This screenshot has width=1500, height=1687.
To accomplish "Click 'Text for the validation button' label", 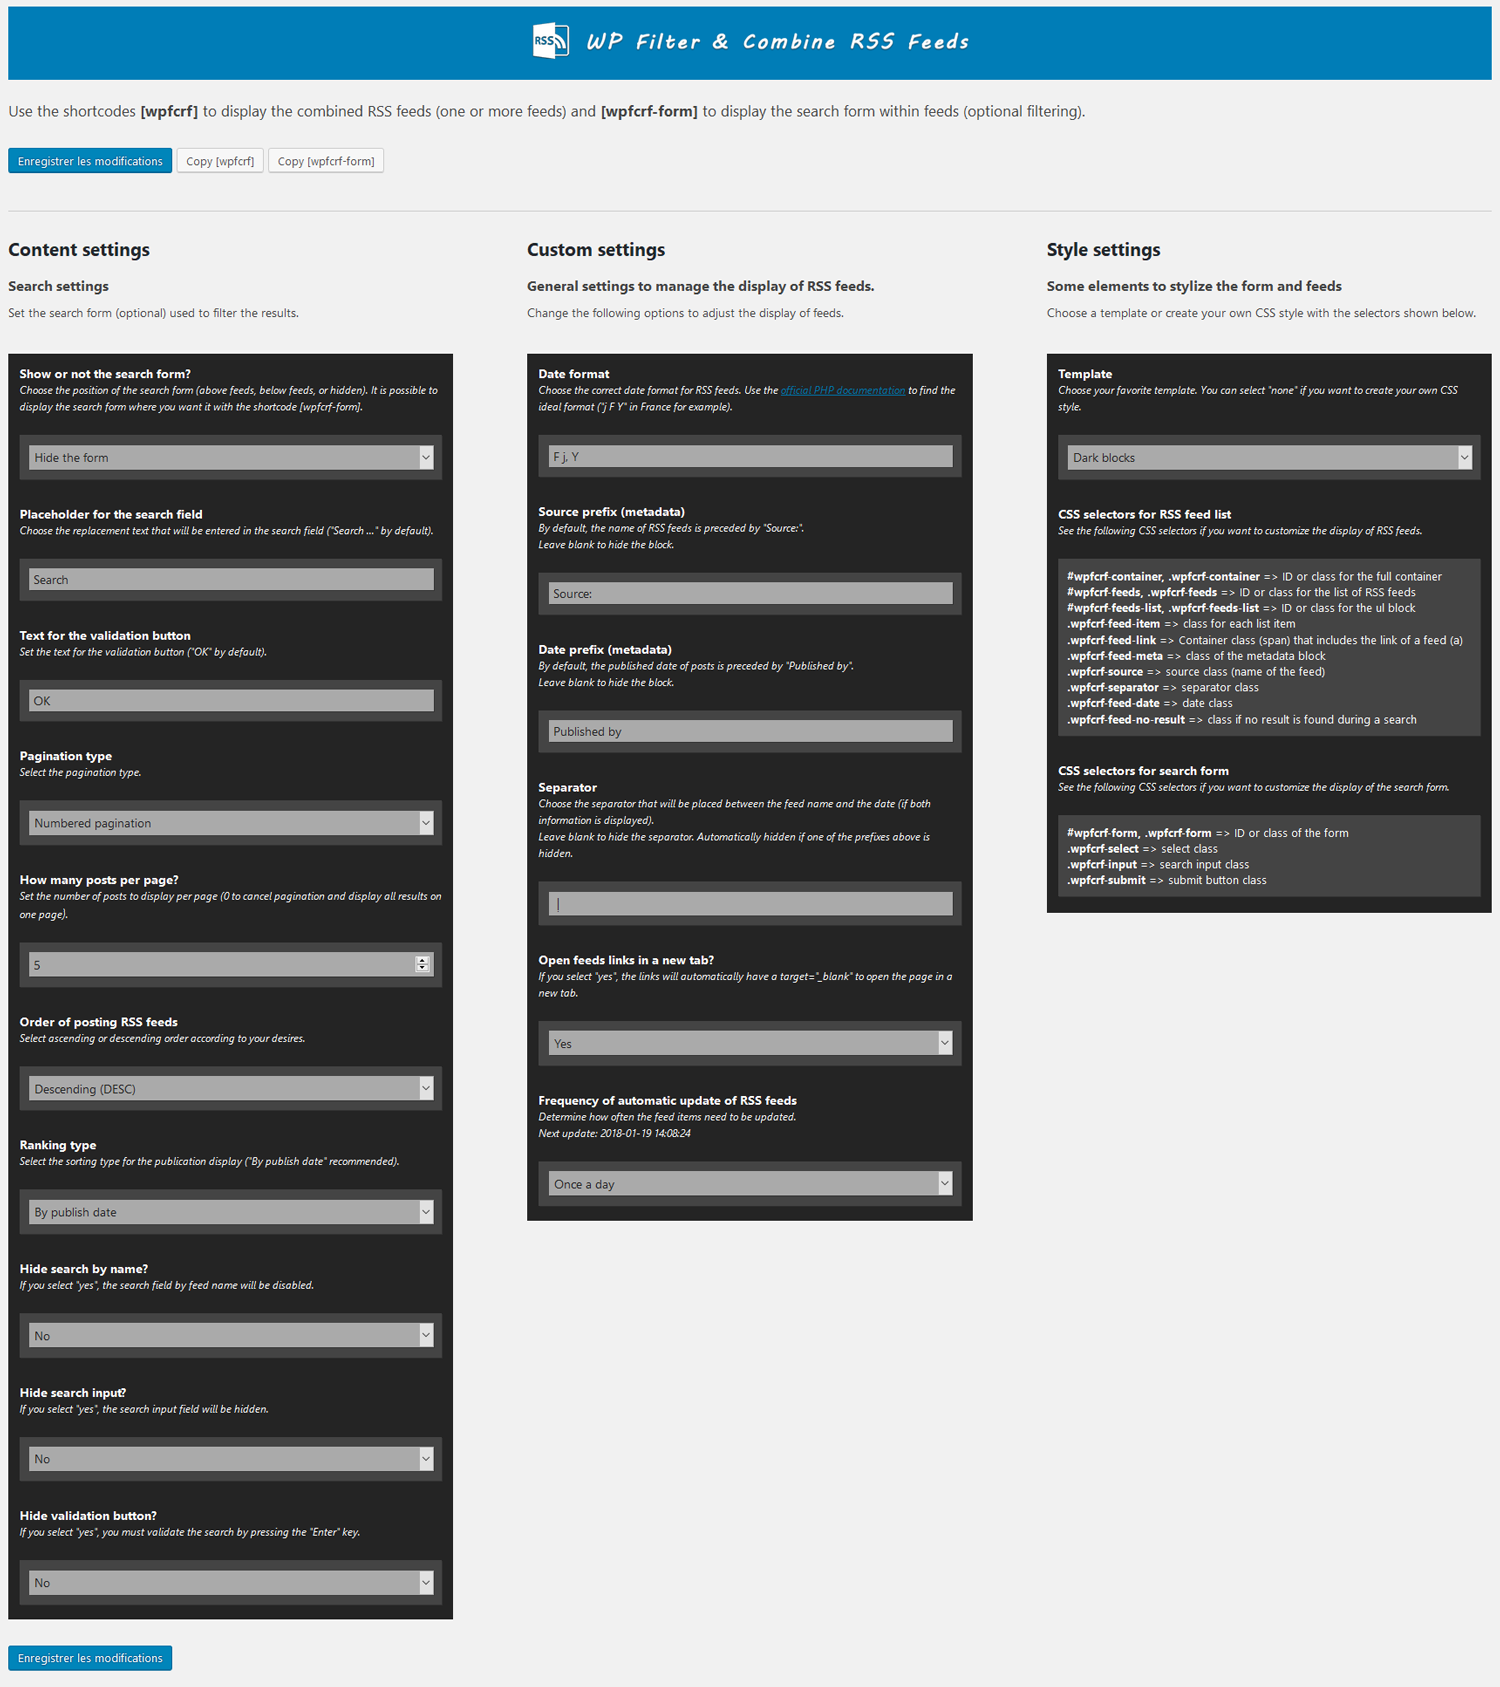I will 105,635.
